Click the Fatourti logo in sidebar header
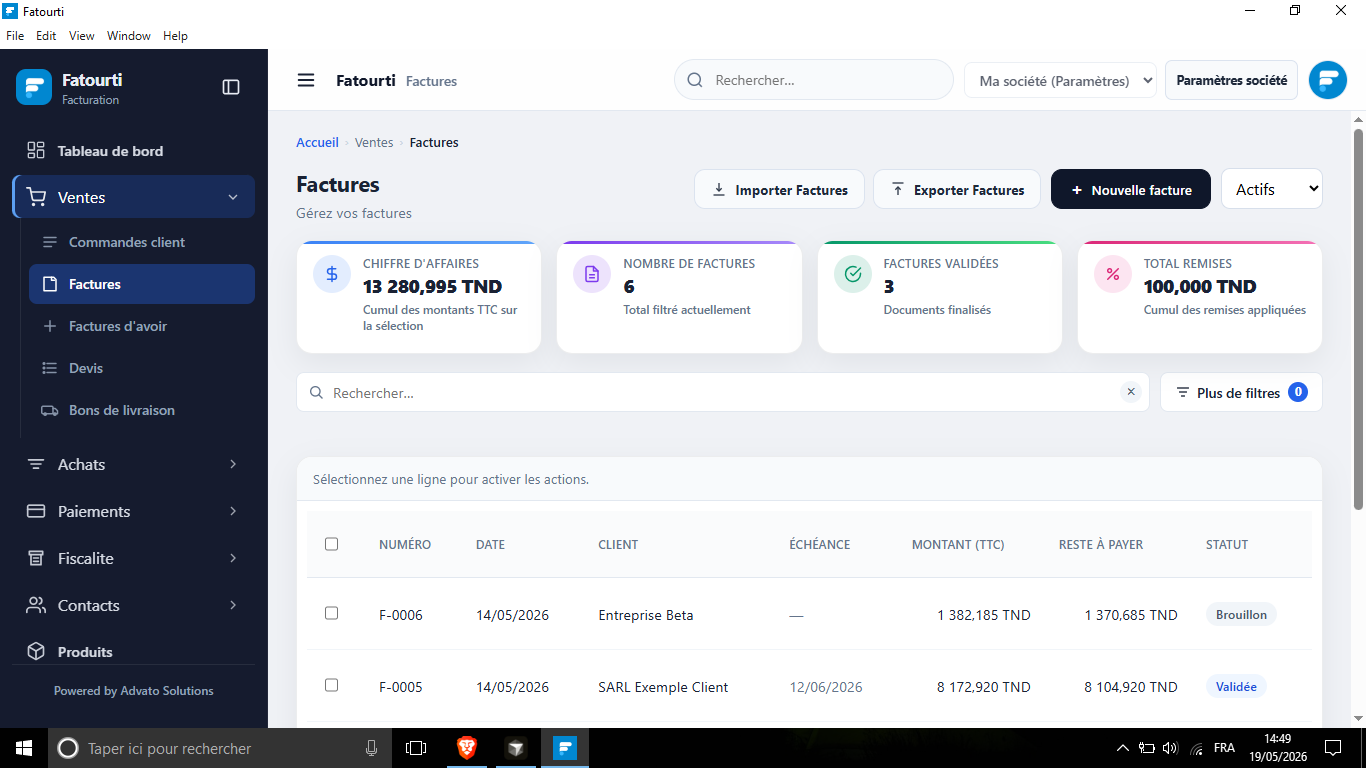The width and height of the screenshot is (1366, 768). (34, 87)
